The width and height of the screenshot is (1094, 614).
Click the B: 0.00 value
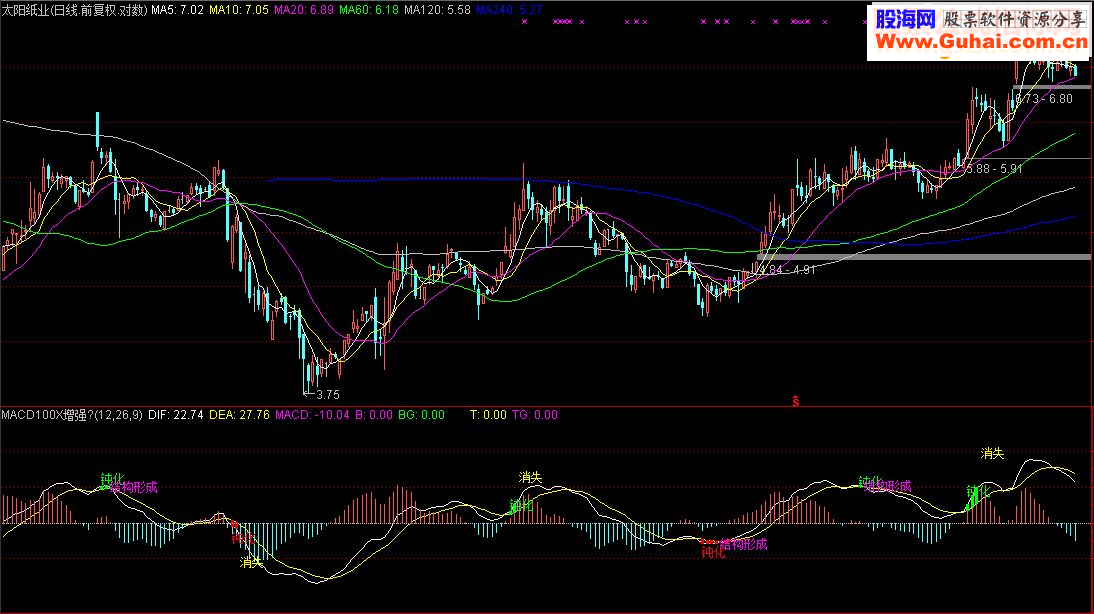coord(374,415)
